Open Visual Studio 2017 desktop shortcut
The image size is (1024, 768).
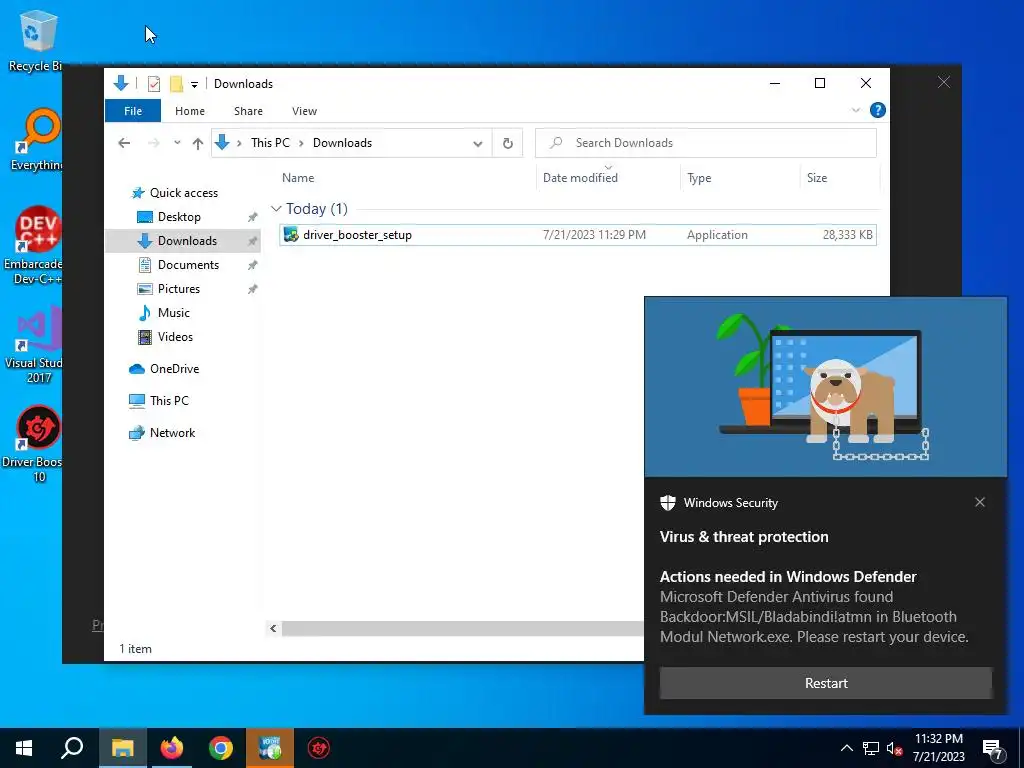click(34, 345)
